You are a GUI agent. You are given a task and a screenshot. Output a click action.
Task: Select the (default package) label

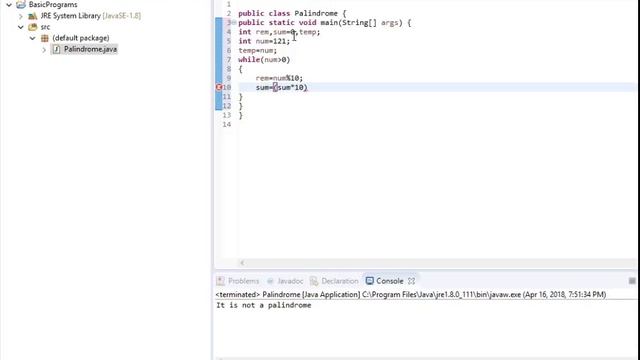[81, 38]
